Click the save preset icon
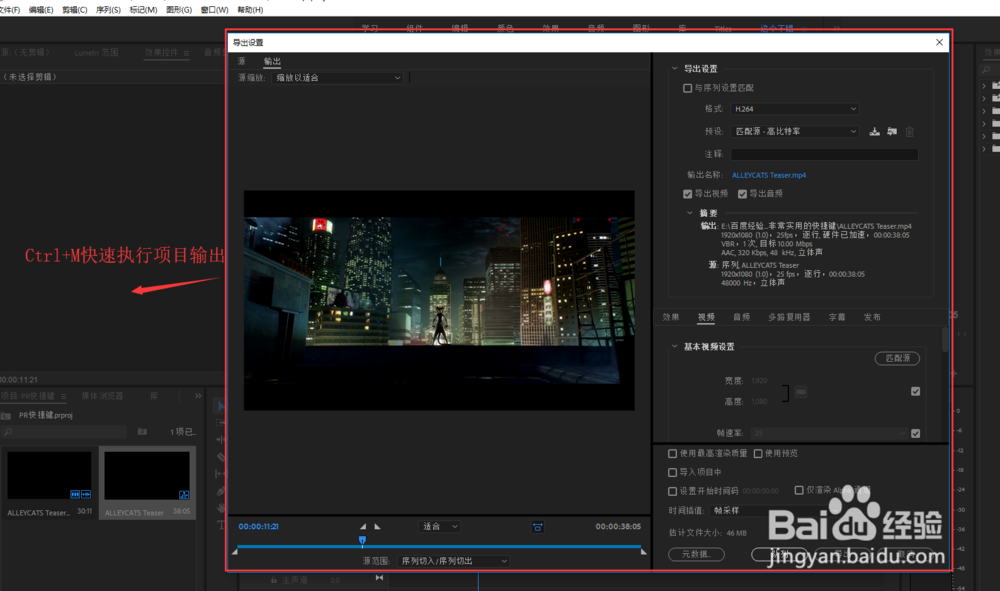Image resolution: width=1000 pixels, height=591 pixels. click(874, 131)
